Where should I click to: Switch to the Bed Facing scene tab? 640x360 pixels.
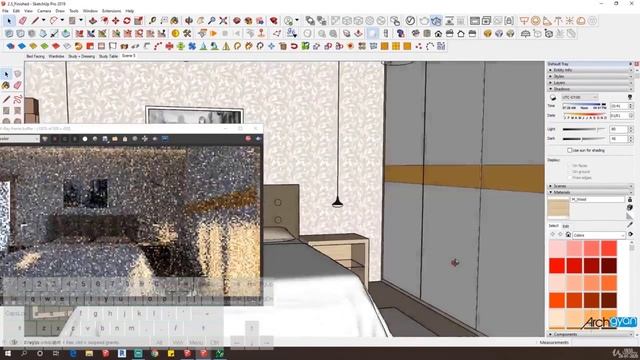(35, 56)
